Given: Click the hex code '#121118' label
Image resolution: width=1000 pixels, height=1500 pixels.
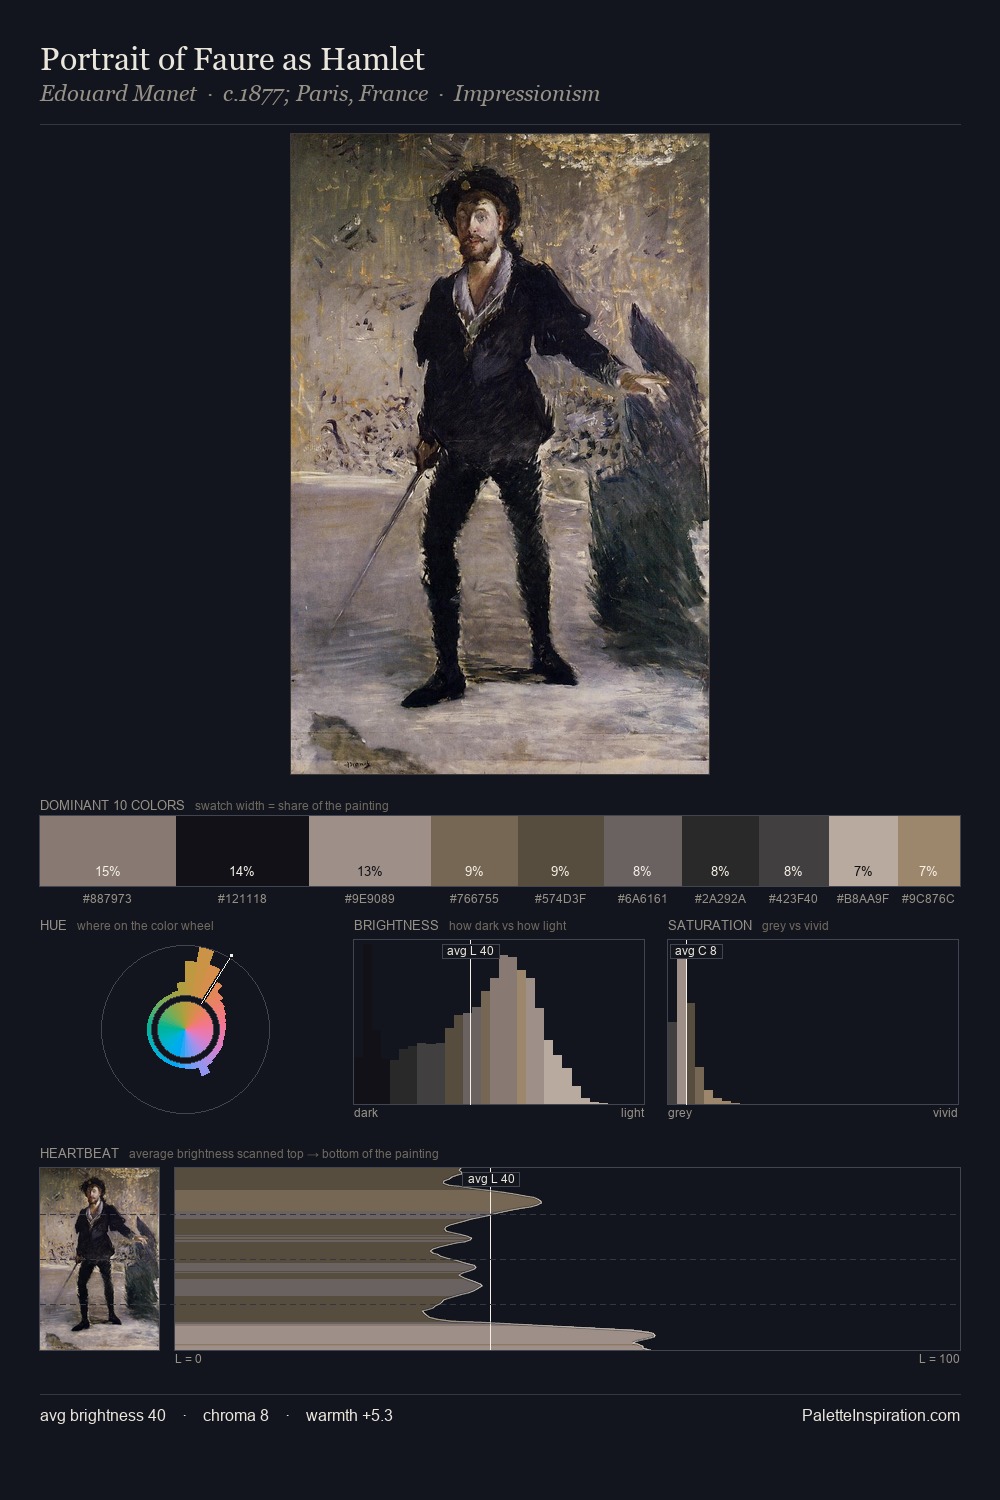Looking at the screenshot, I should coord(242,898).
